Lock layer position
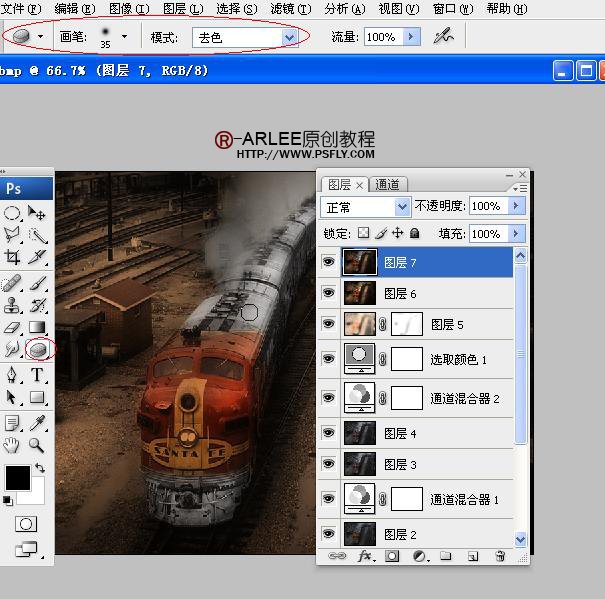The height and width of the screenshot is (599, 605). (x=397, y=233)
